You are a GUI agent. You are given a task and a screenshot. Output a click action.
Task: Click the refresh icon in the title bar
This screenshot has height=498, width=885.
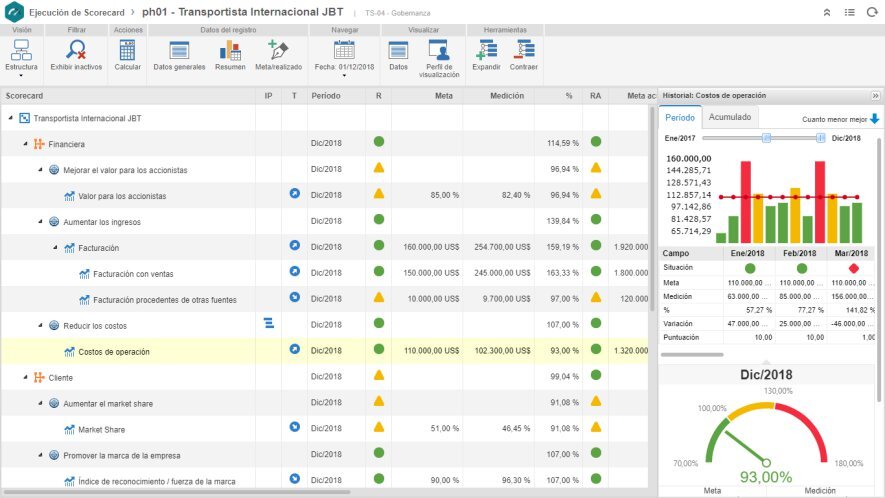click(871, 12)
